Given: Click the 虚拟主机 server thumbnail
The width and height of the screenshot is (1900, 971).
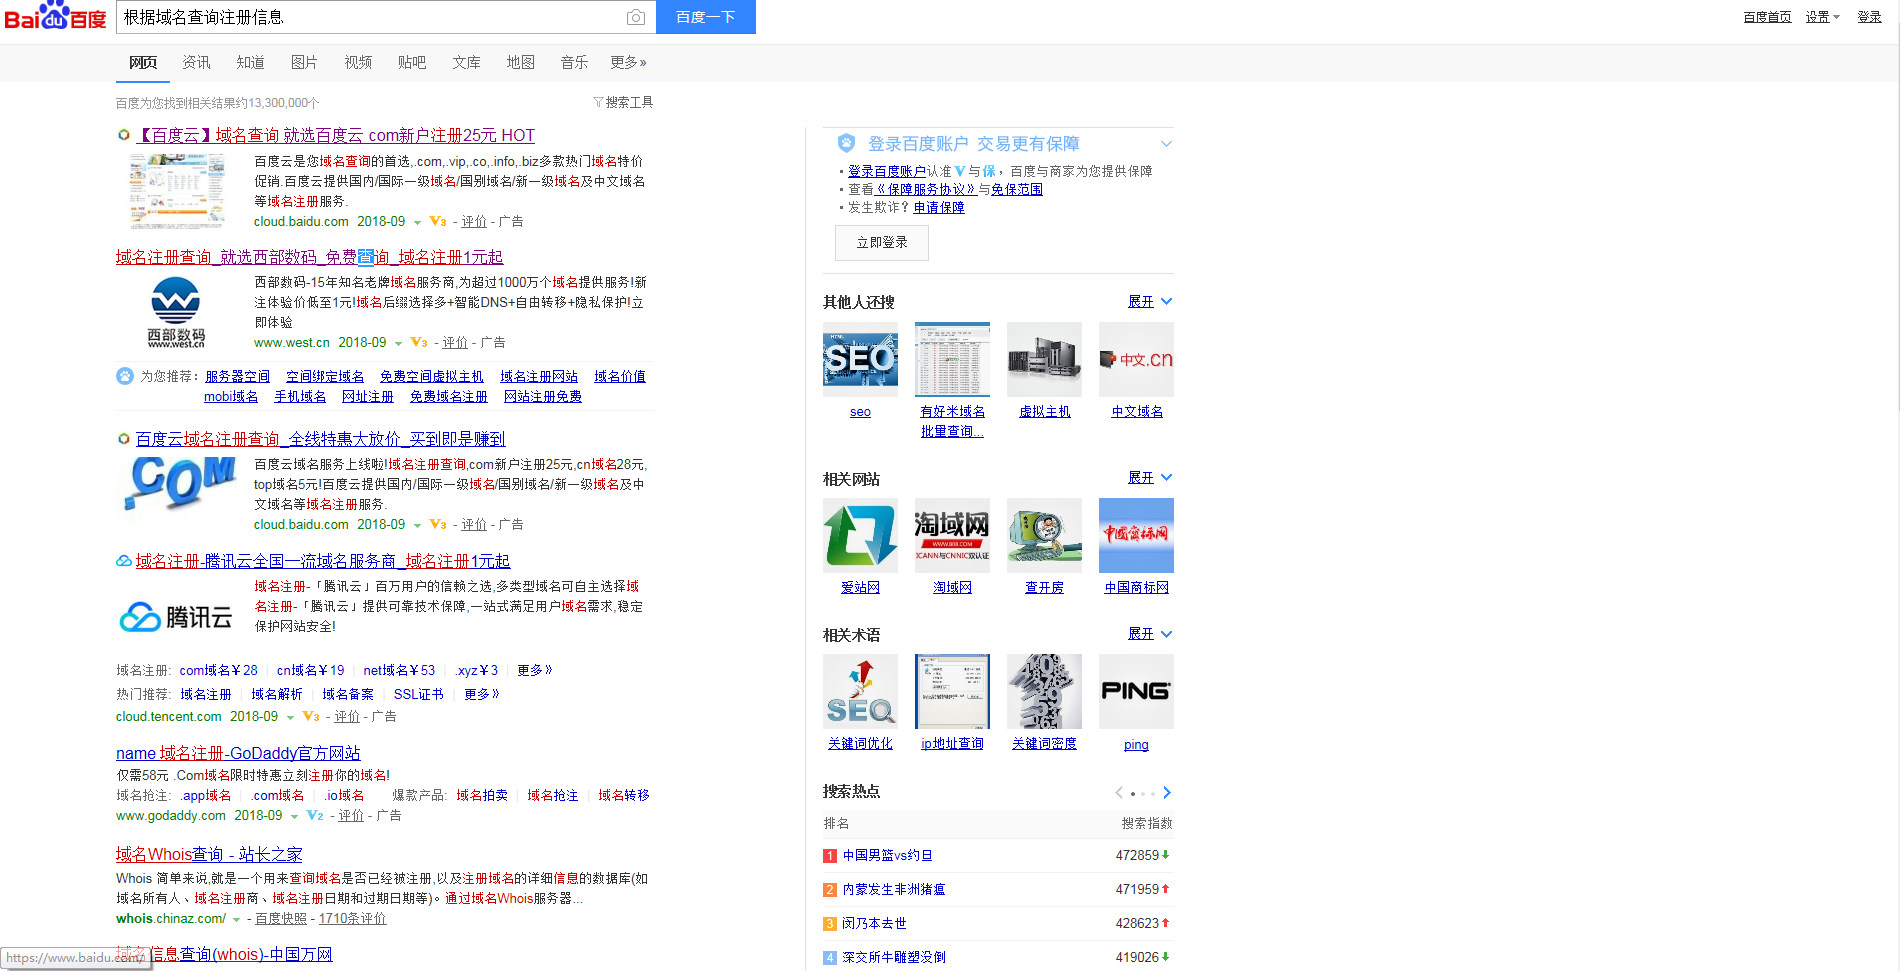Looking at the screenshot, I should 1044,359.
